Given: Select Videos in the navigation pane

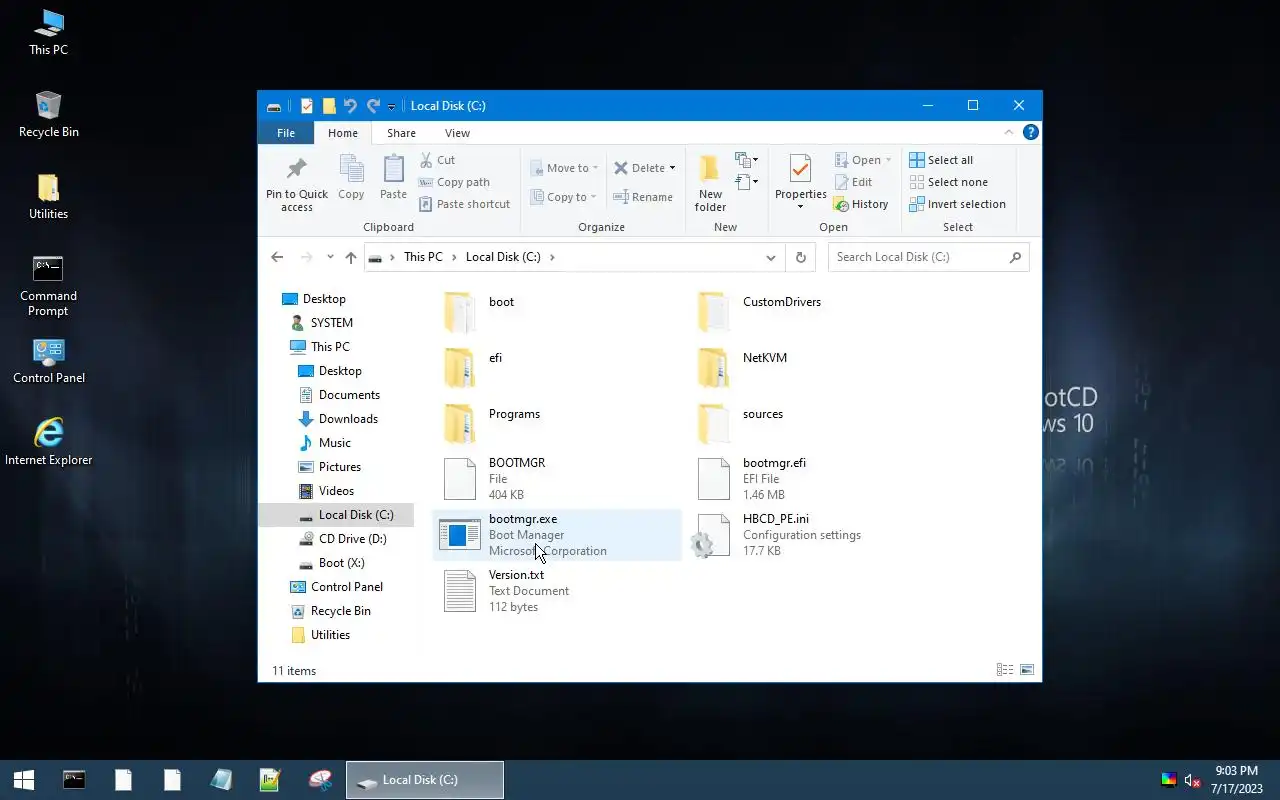Looking at the screenshot, I should click(x=327, y=491).
